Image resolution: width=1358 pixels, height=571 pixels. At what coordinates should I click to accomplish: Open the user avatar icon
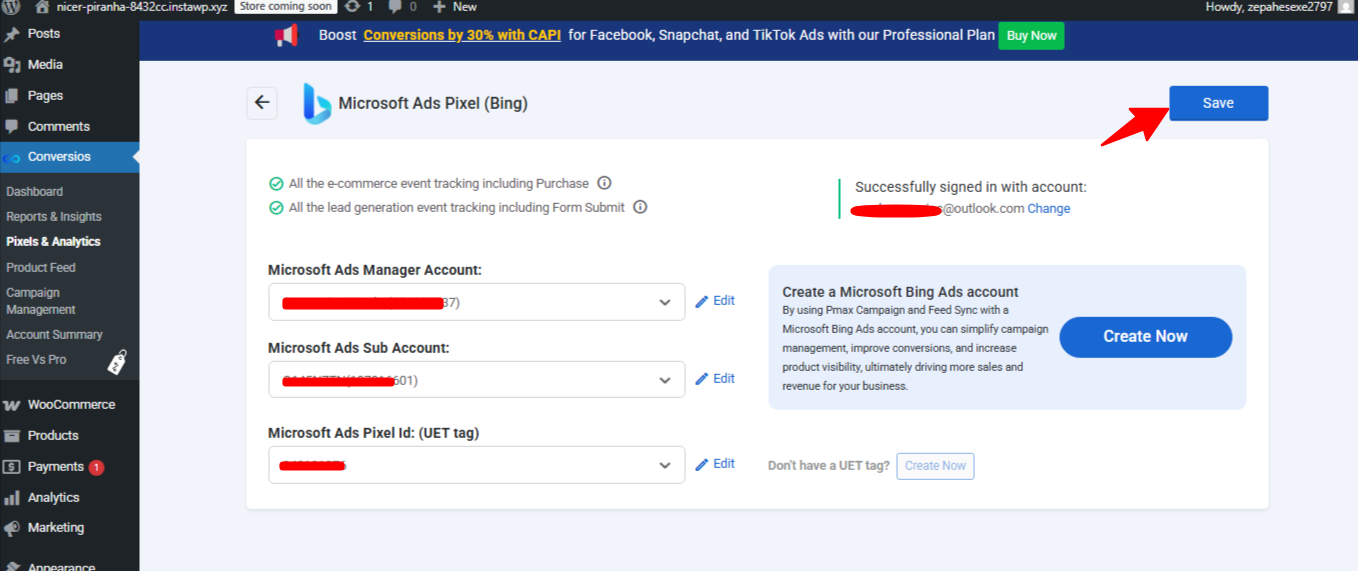(1345, 6)
